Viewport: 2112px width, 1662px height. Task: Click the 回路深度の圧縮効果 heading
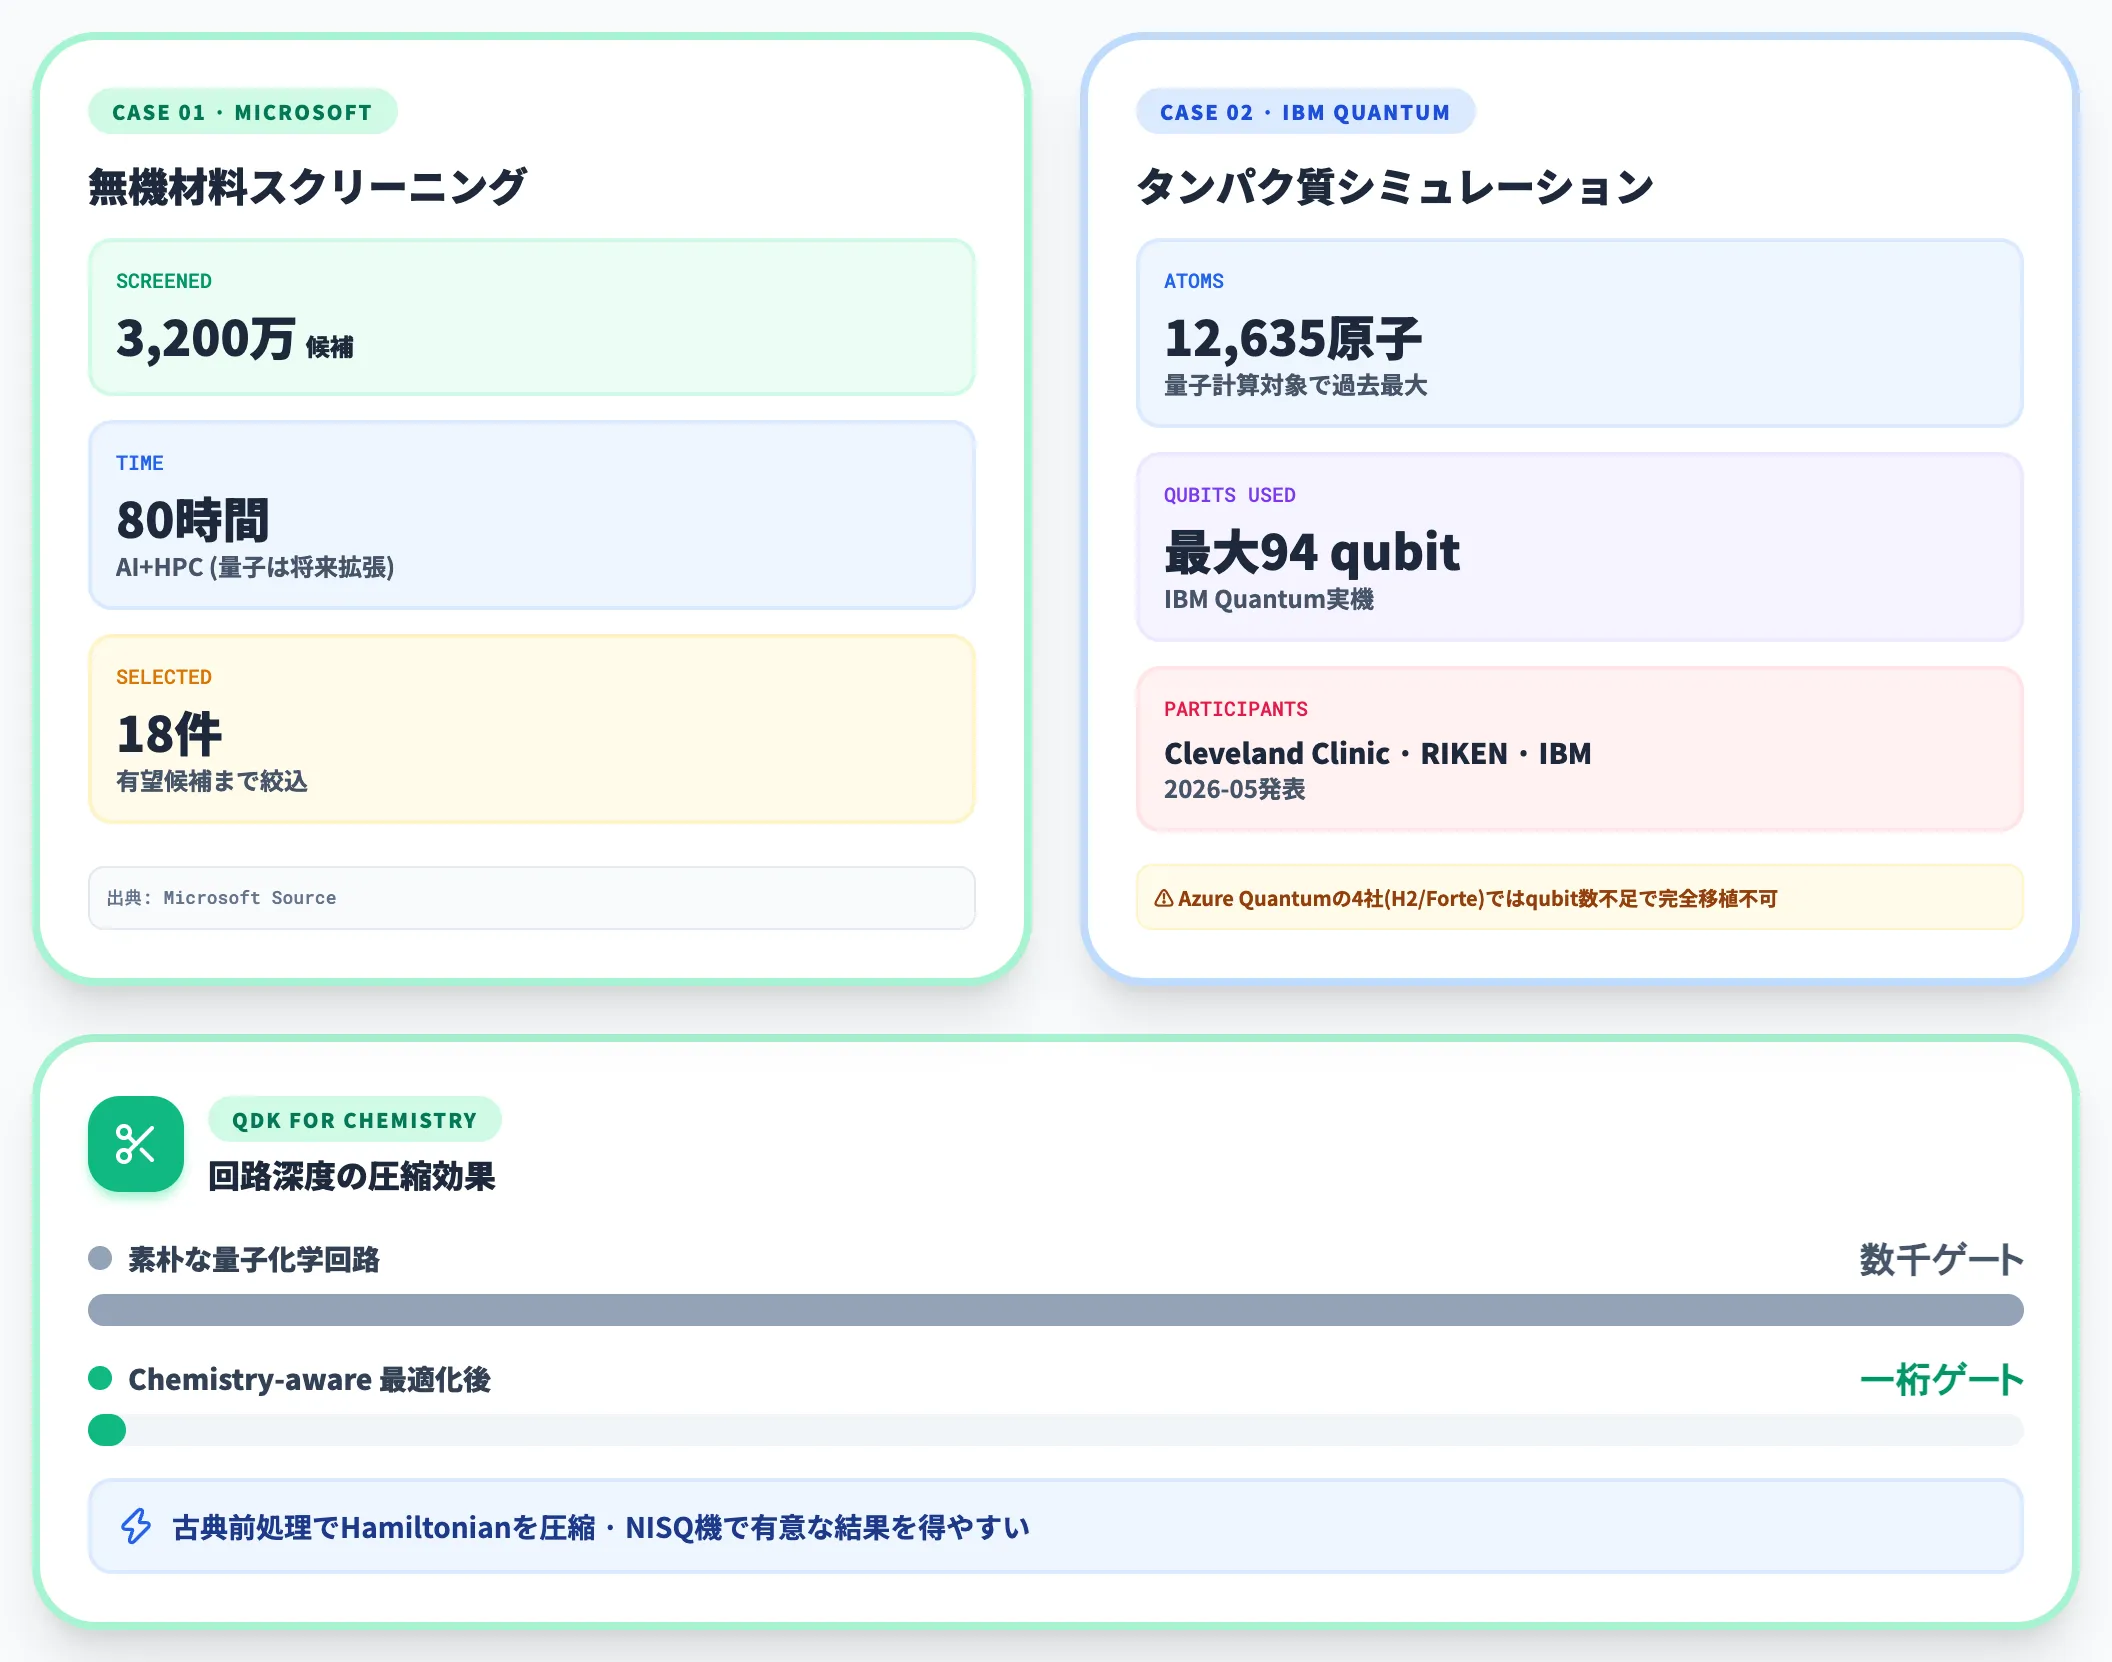coord(352,1176)
